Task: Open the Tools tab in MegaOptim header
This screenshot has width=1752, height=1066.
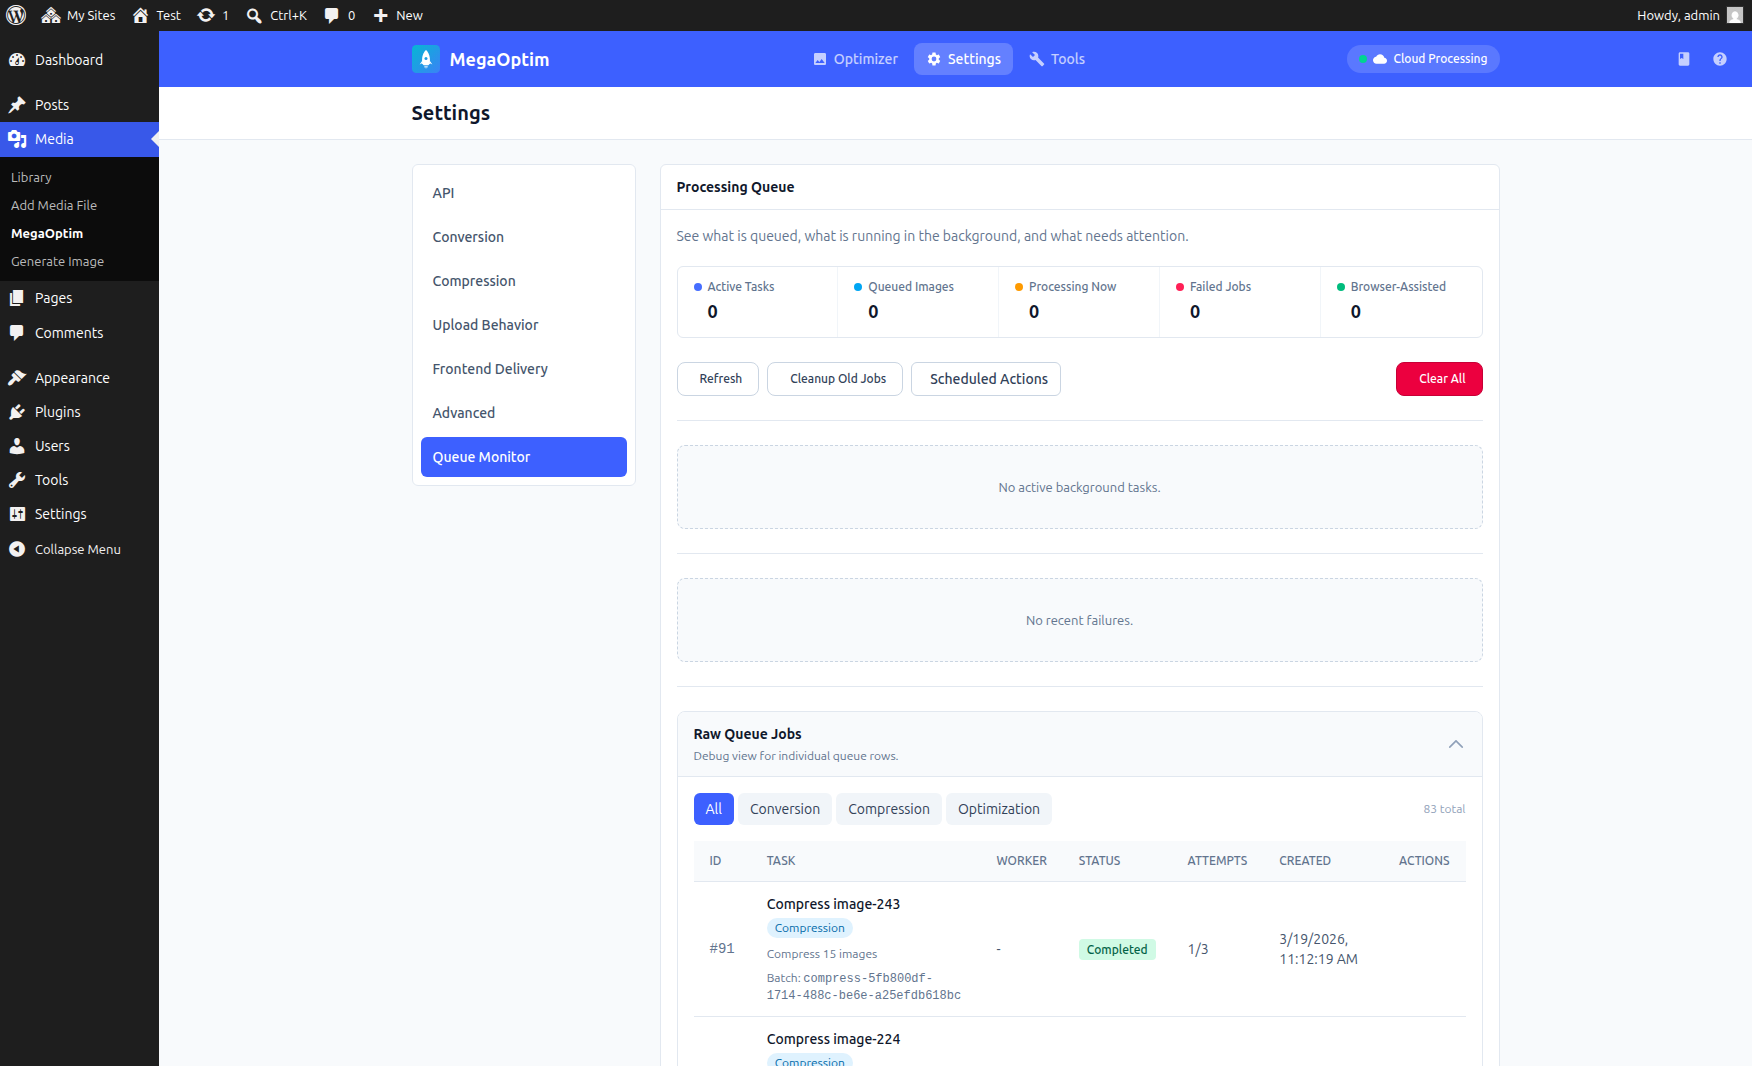Action: click(1057, 59)
